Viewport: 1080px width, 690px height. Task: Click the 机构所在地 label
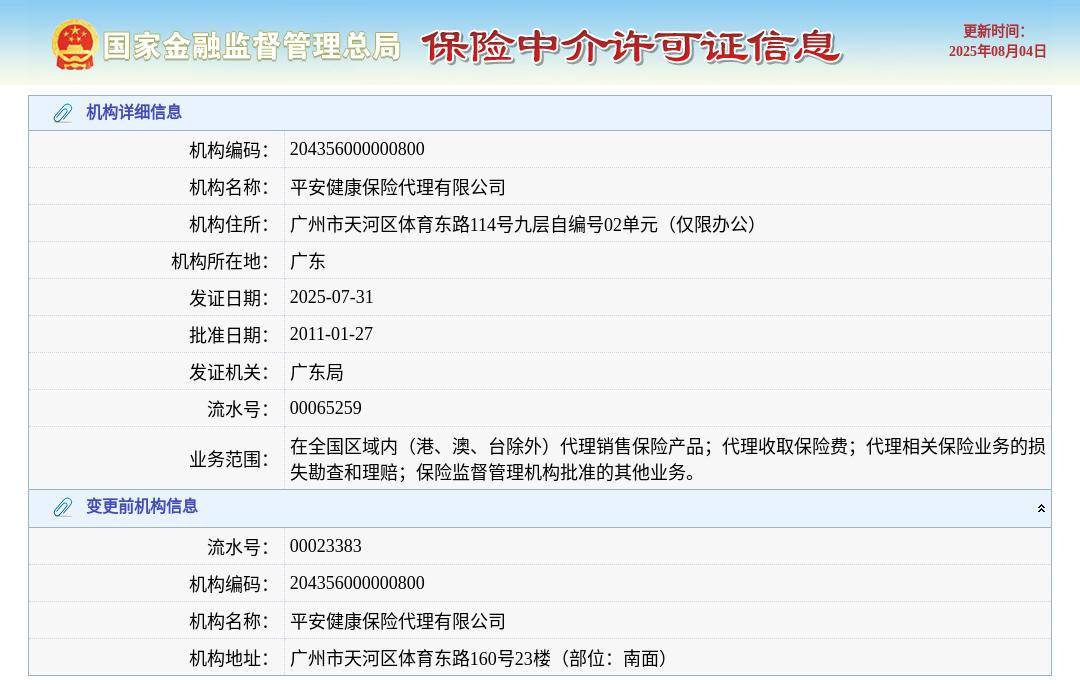(220, 262)
